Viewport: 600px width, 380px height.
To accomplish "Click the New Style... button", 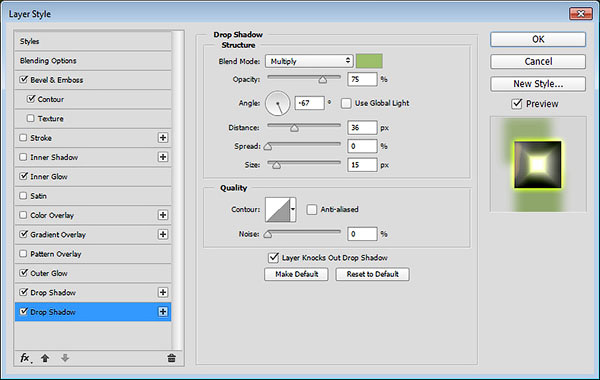I will (538, 84).
